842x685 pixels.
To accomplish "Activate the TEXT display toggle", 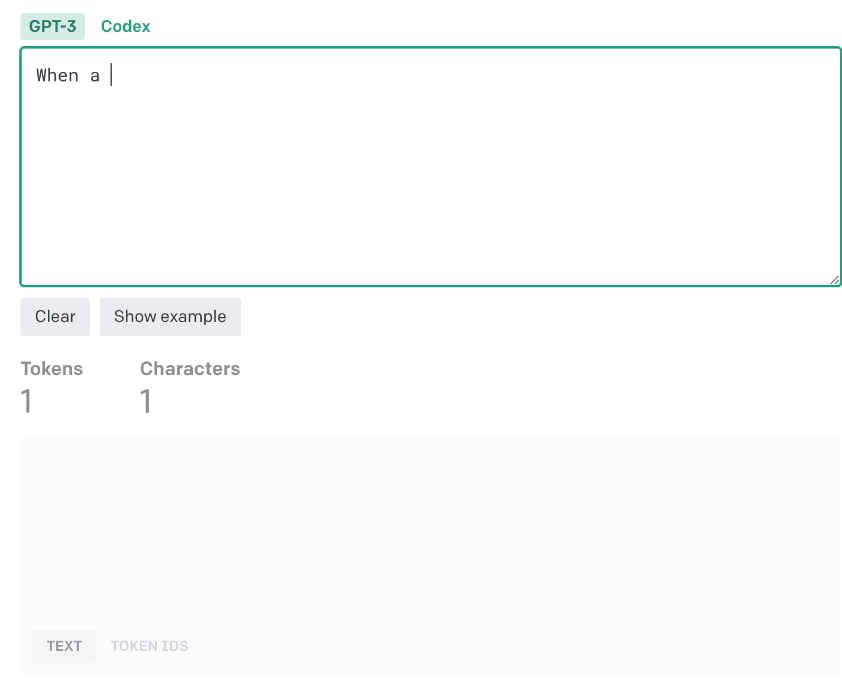I will [63, 646].
